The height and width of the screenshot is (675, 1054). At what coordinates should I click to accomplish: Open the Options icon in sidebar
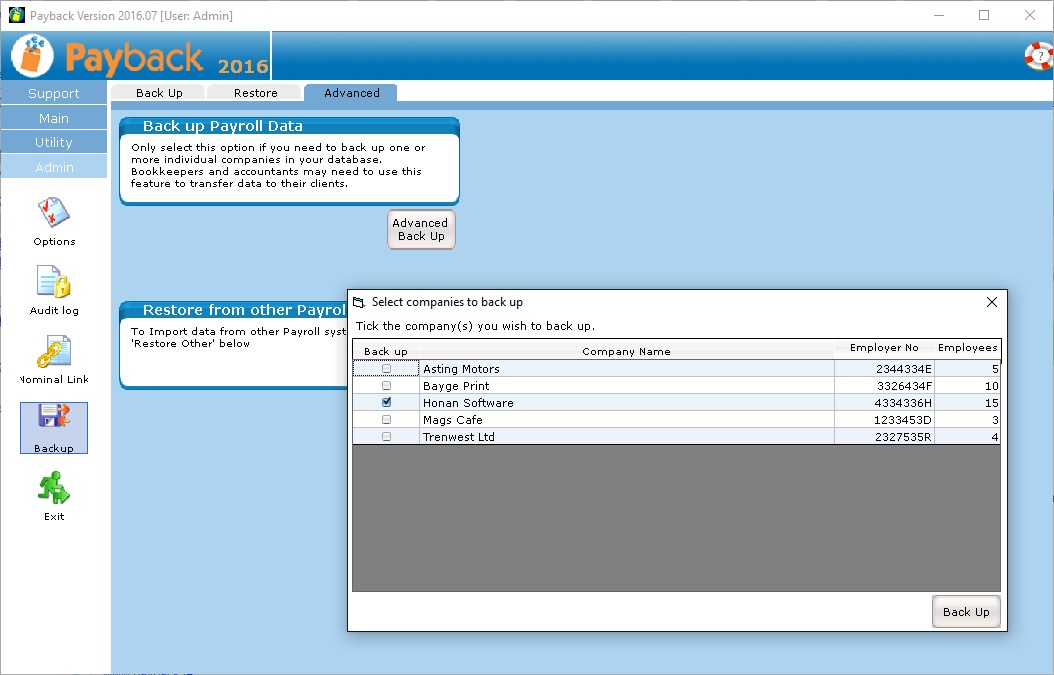coord(53,213)
